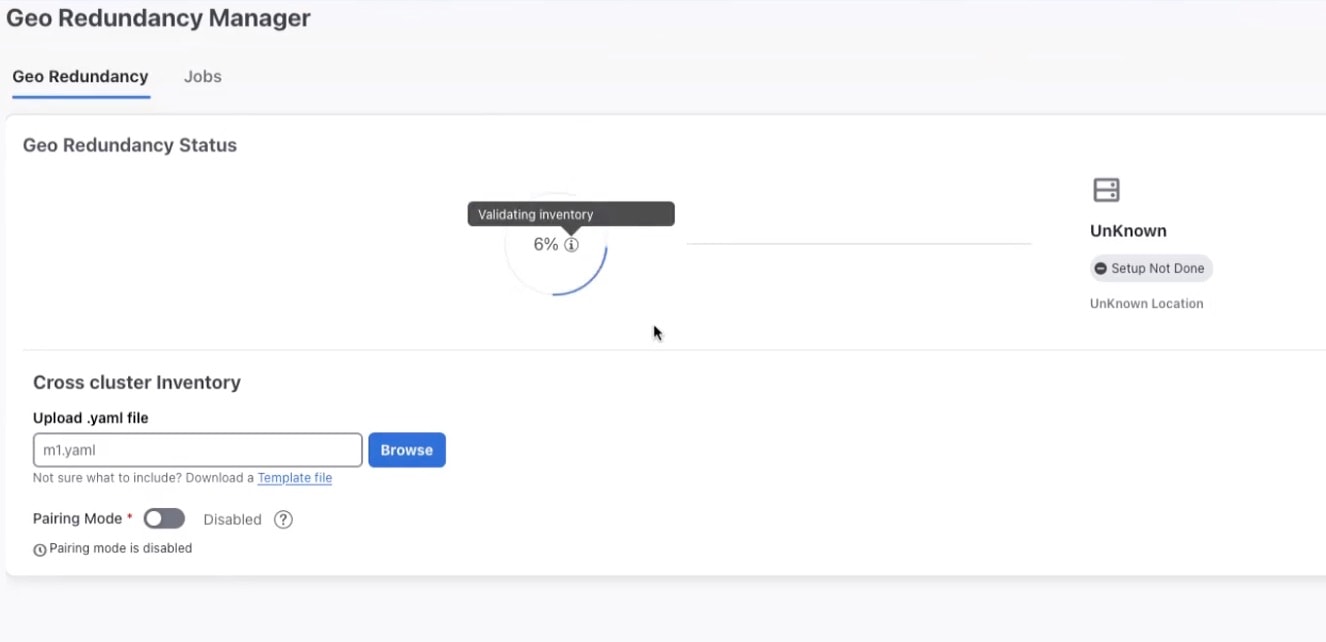
Task: Click the minus icon in Setup Not Done badge
Action: point(1101,269)
